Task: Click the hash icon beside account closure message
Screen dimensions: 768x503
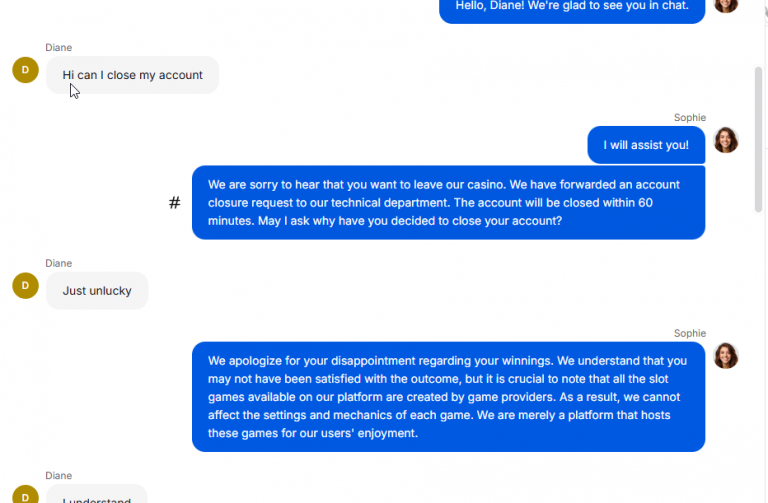Action: coord(174,202)
